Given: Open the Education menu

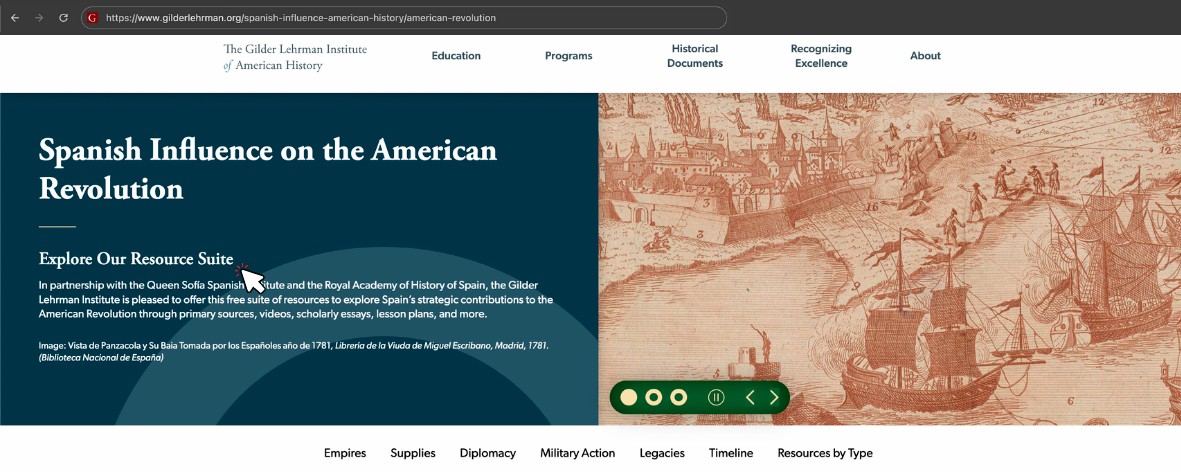Looking at the screenshot, I should (456, 56).
